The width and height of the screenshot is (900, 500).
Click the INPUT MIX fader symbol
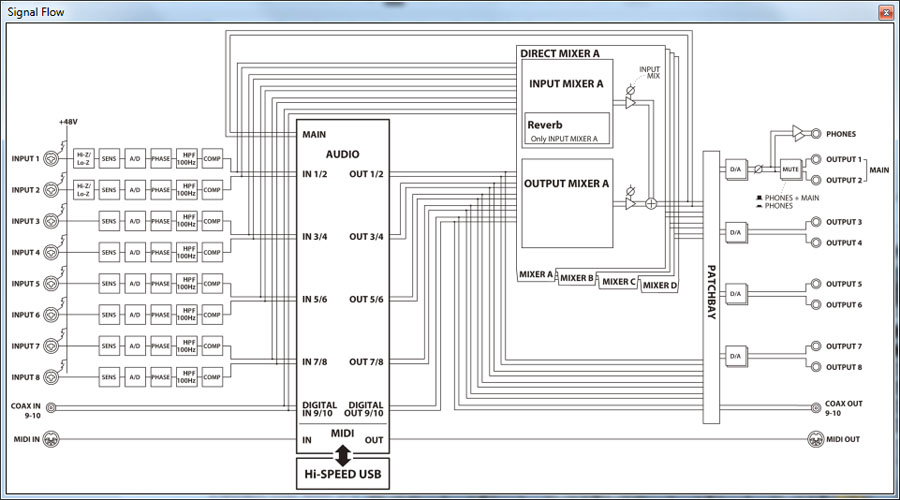click(x=630, y=102)
